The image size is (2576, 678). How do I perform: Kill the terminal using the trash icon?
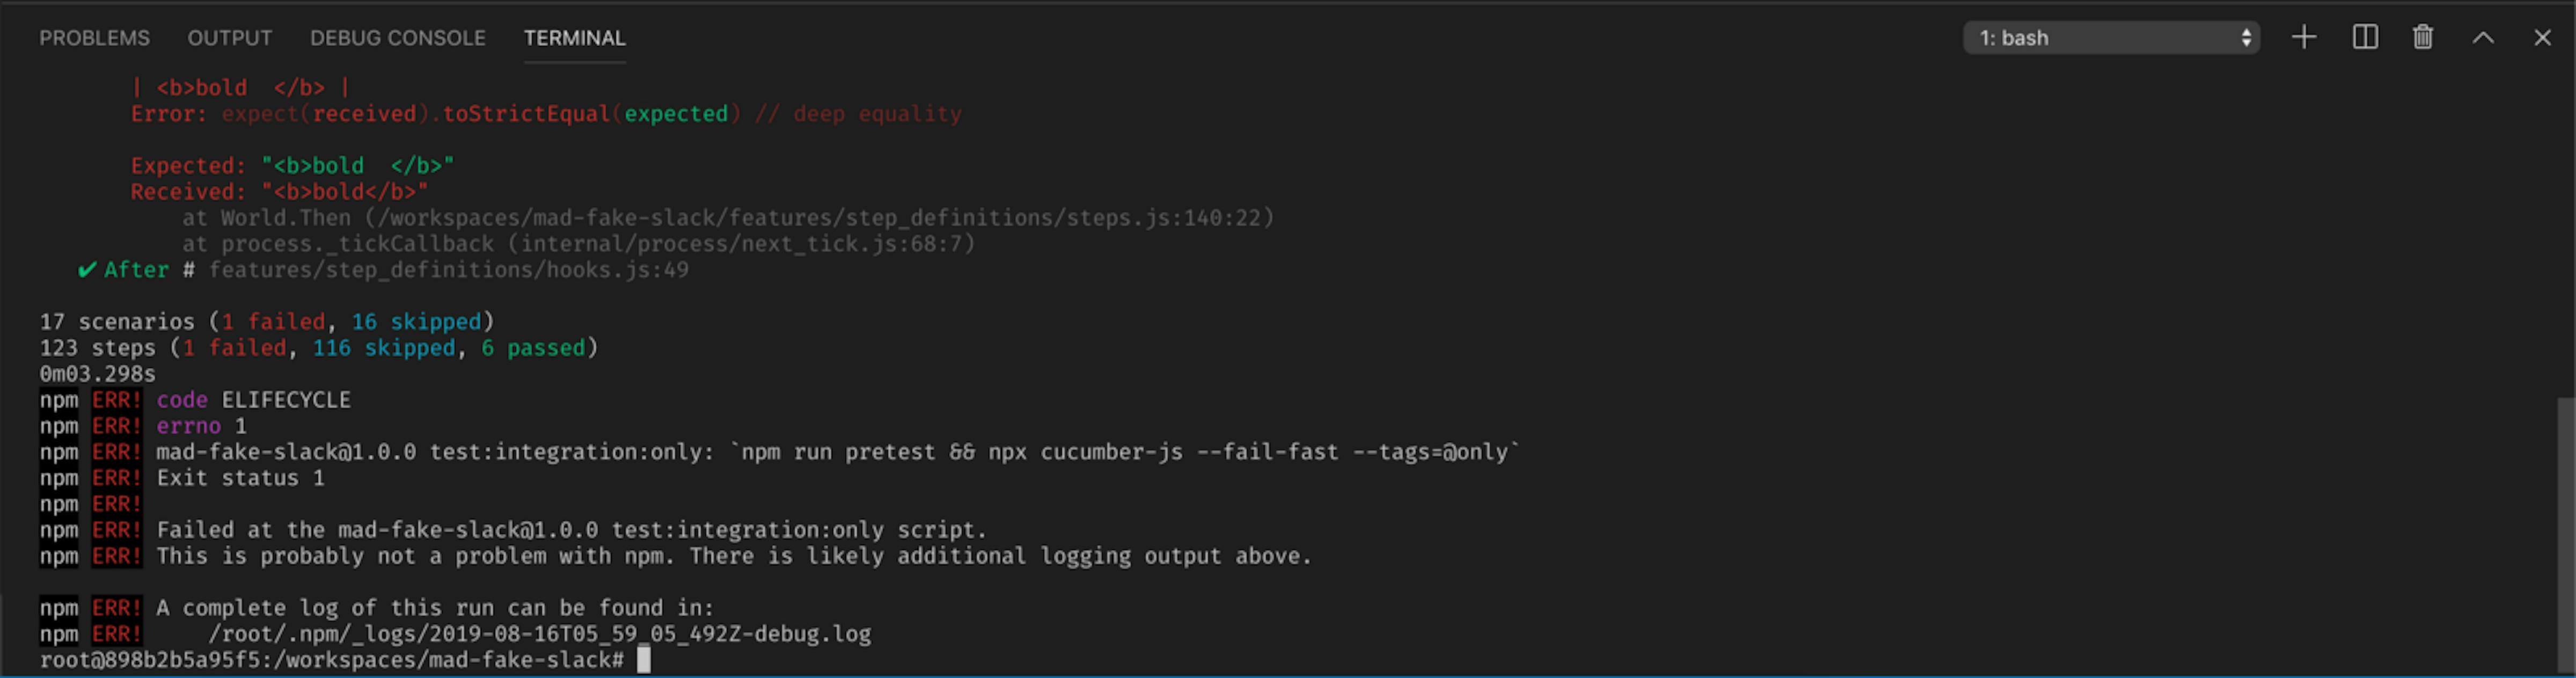click(x=2423, y=38)
